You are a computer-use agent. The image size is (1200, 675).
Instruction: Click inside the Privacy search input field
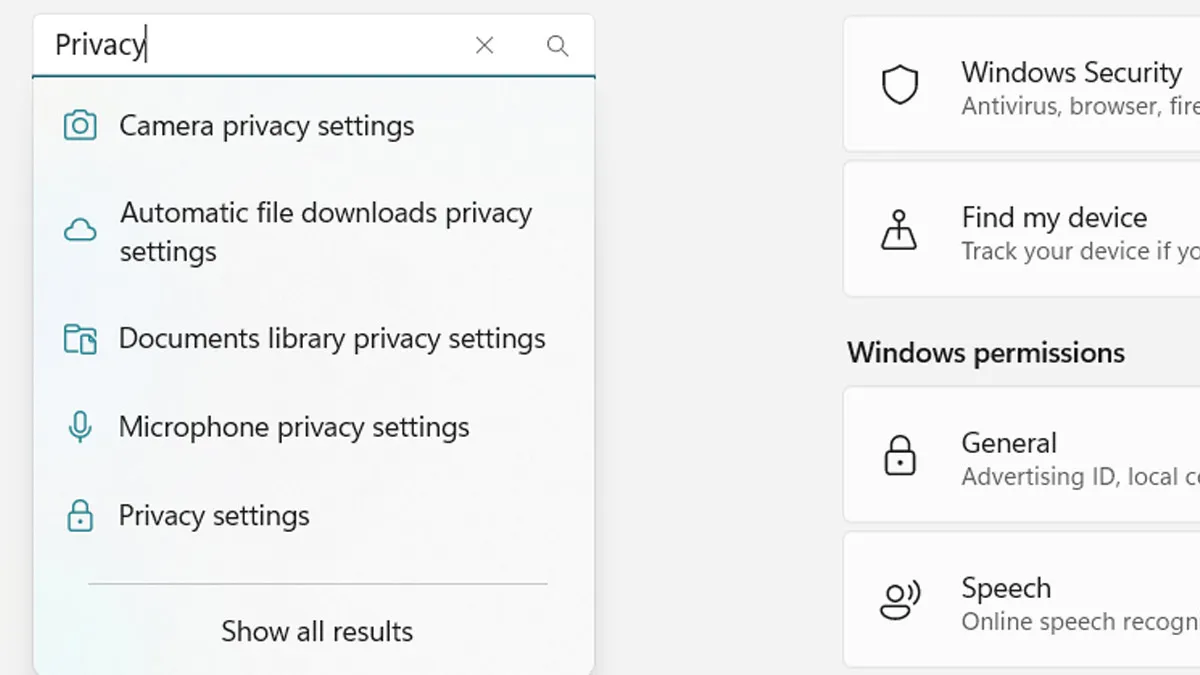pos(250,45)
